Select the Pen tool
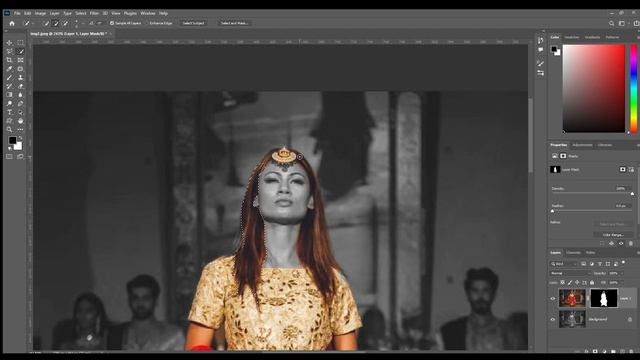 [x=20, y=104]
